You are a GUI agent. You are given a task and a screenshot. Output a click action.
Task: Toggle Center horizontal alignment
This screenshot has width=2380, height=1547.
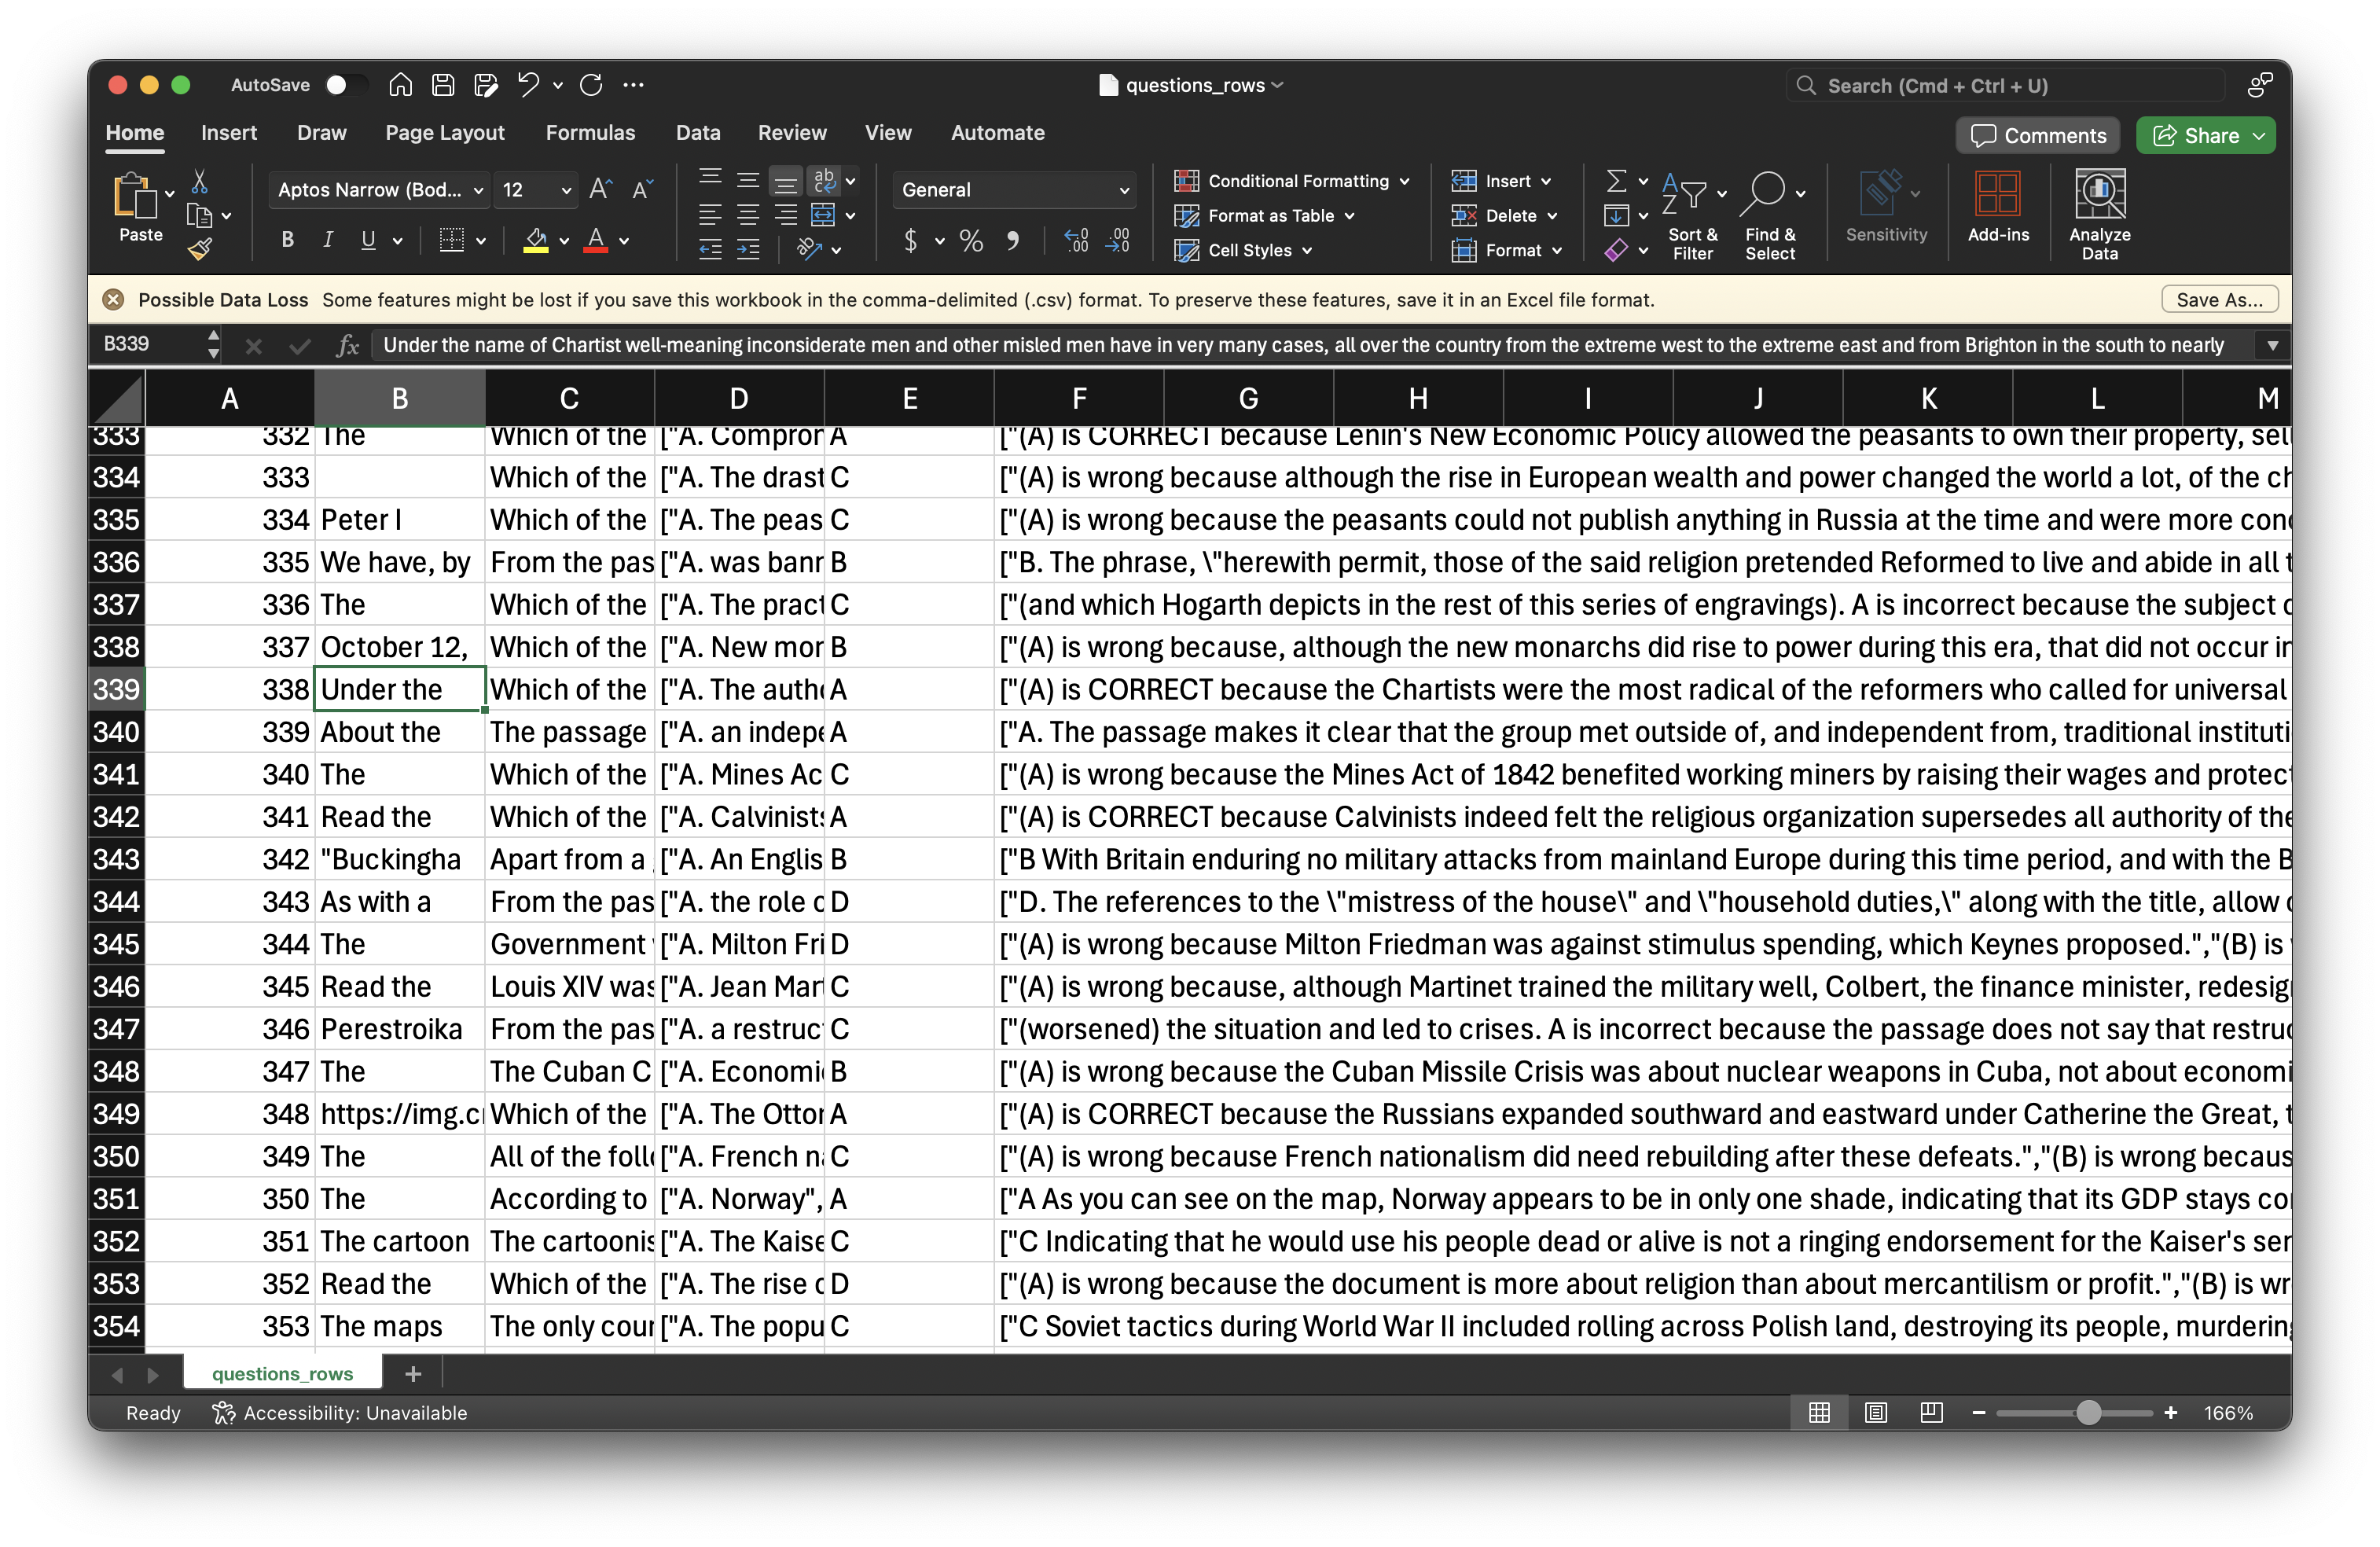tap(748, 215)
